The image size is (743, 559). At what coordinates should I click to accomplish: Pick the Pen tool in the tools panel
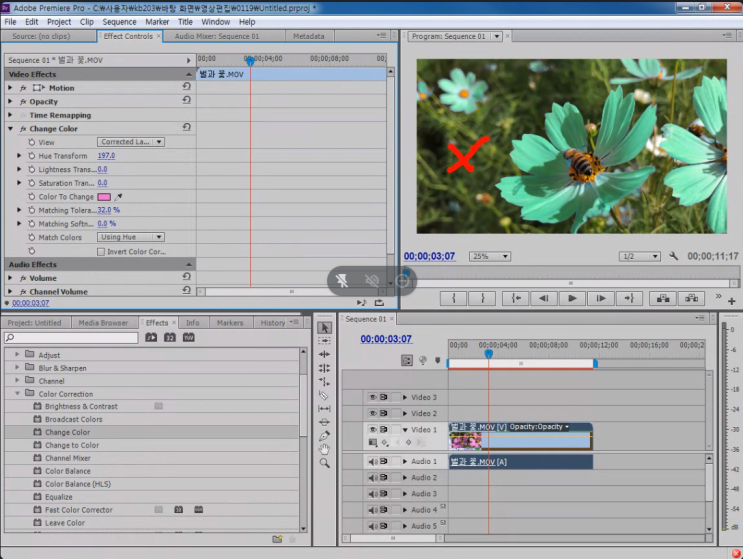tap(325, 436)
